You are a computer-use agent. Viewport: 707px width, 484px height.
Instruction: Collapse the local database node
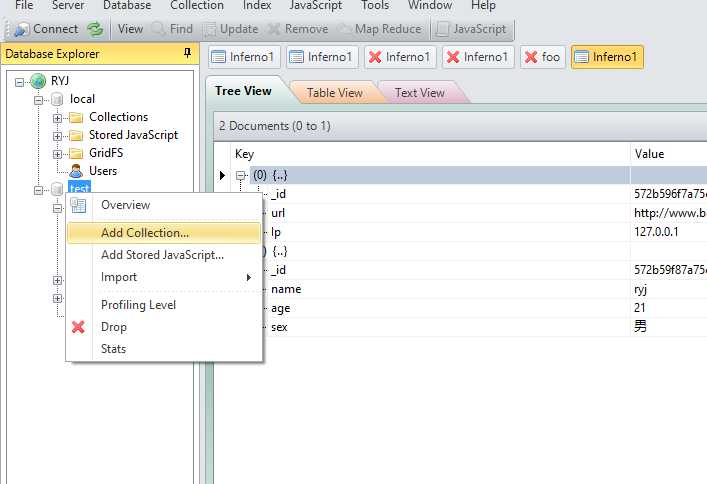[38, 100]
